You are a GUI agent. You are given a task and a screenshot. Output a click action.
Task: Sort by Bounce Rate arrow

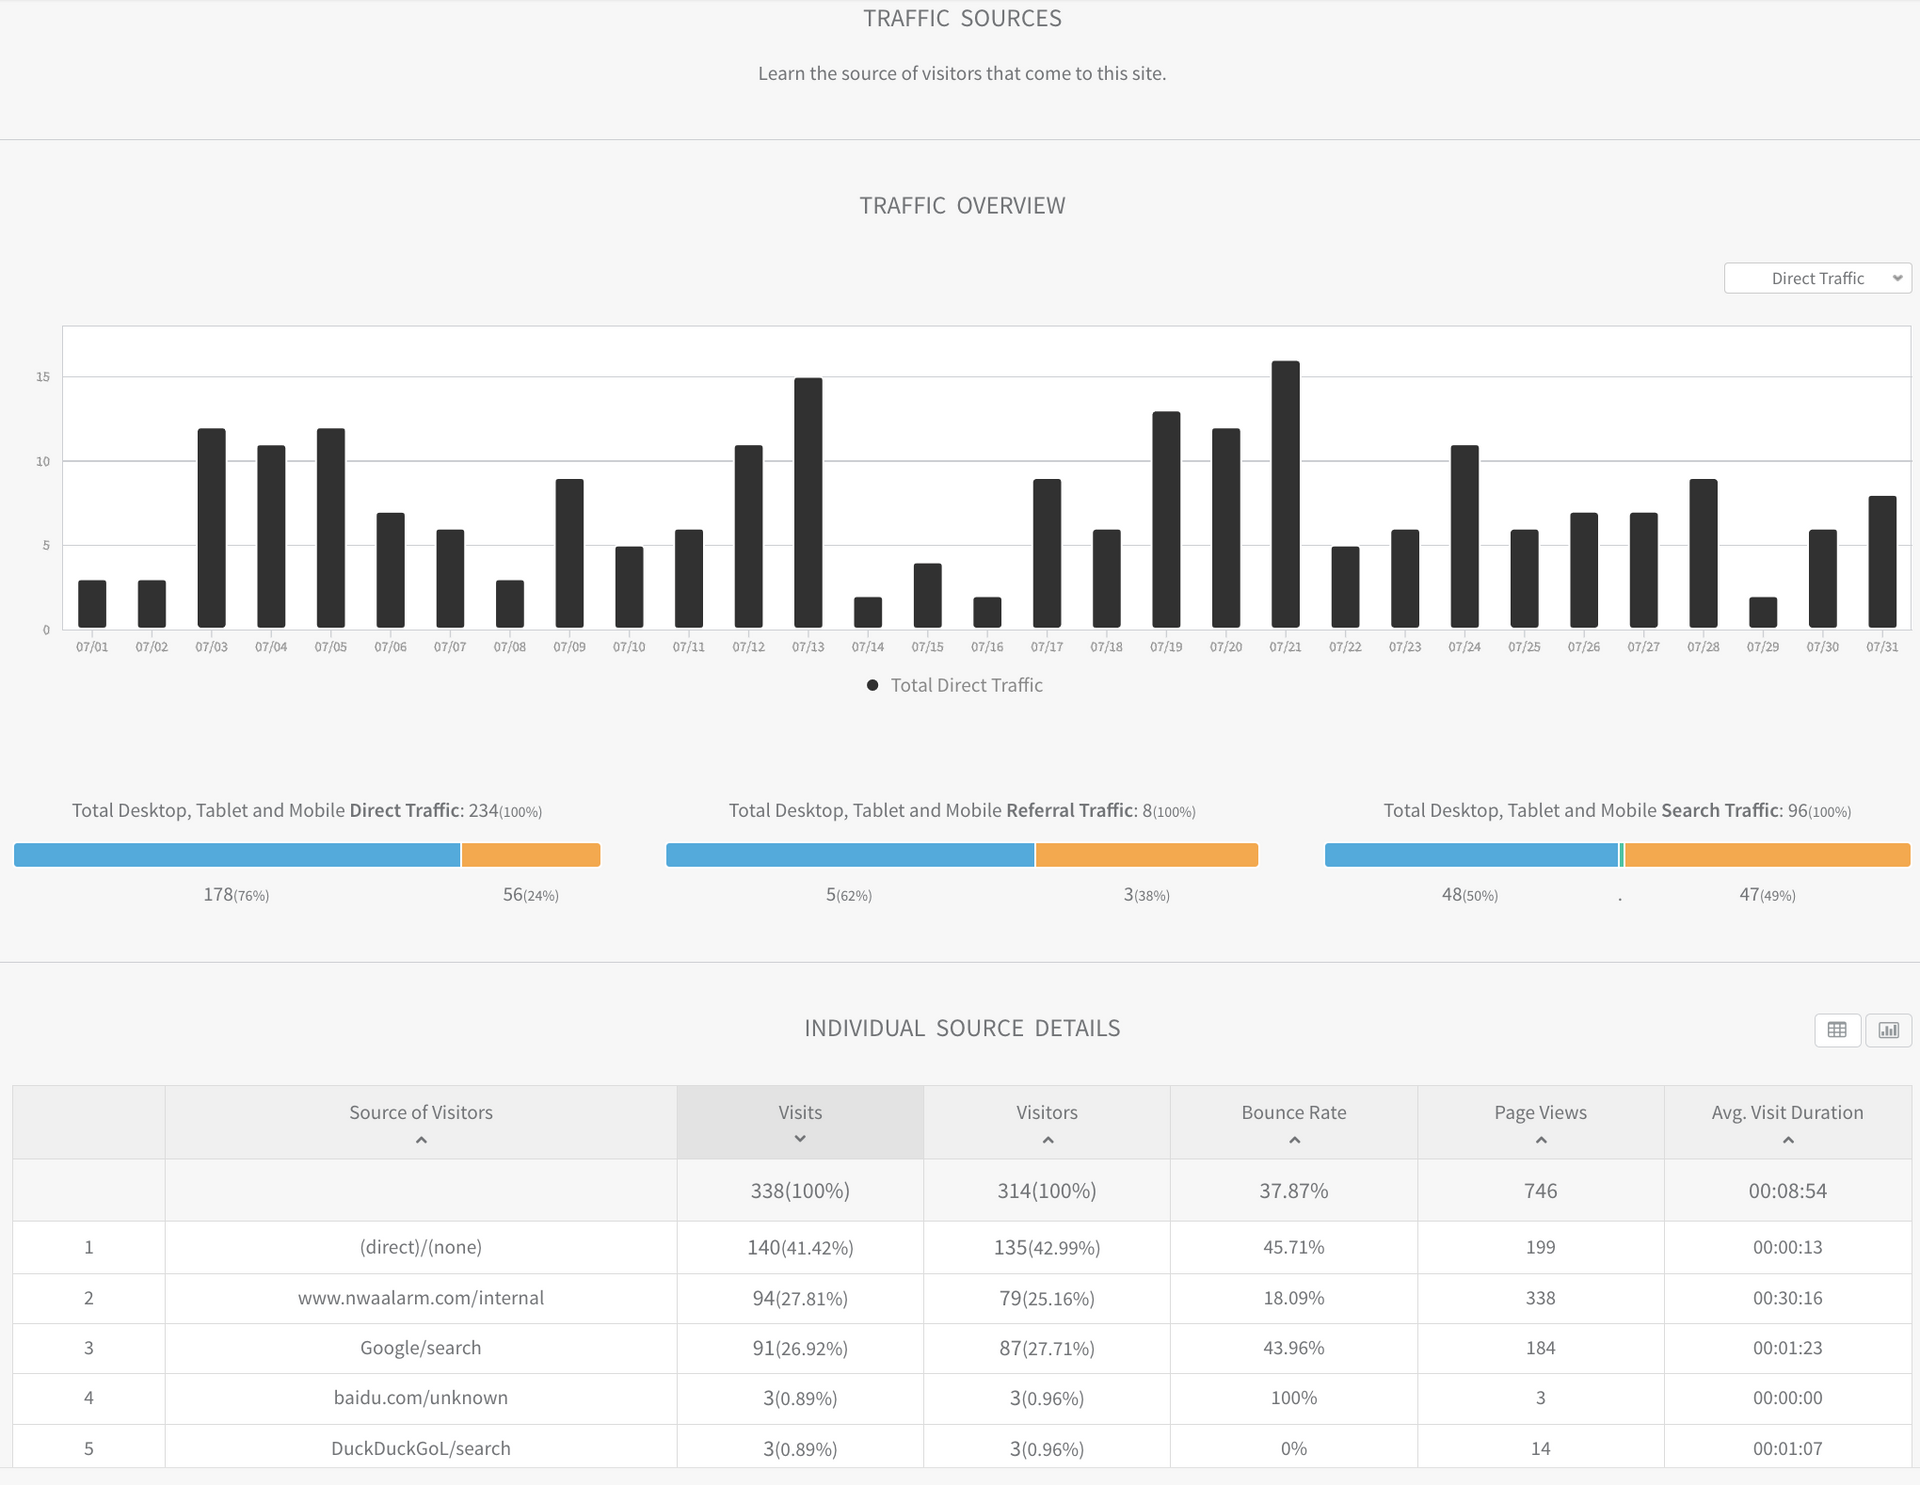click(1294, 1141)
